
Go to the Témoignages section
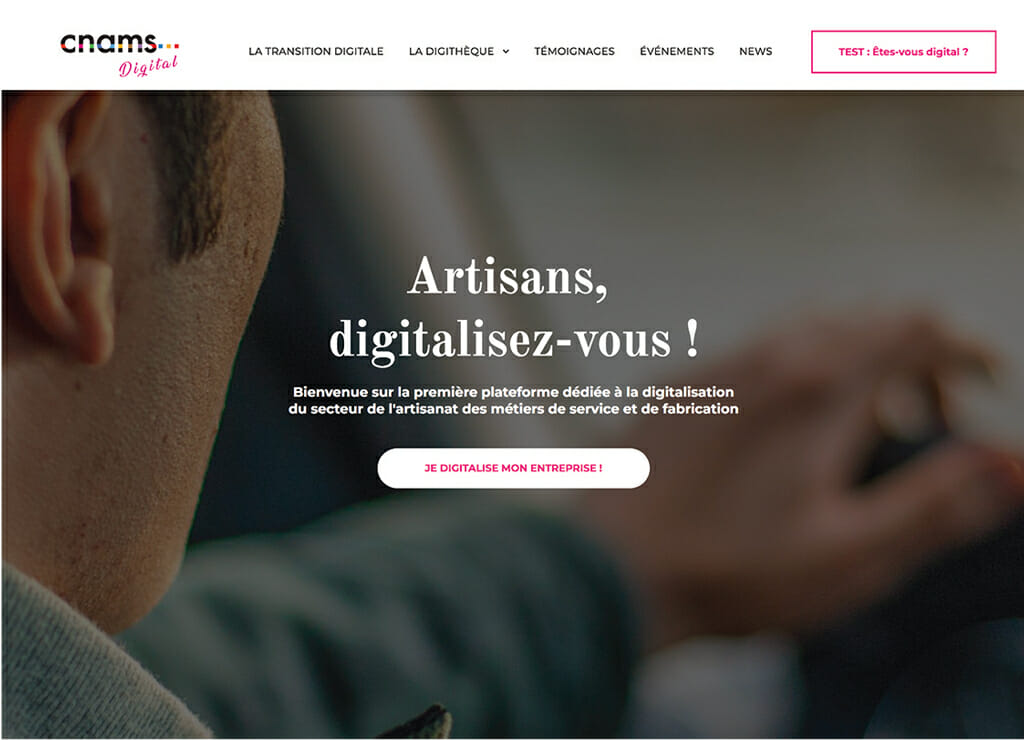574,51
